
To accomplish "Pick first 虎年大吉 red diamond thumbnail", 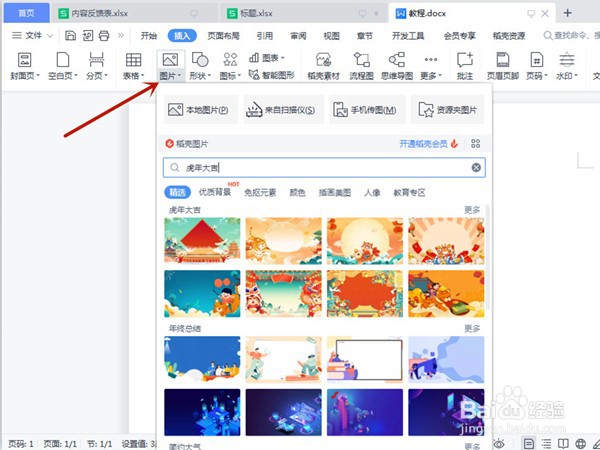I will [202, 241].
